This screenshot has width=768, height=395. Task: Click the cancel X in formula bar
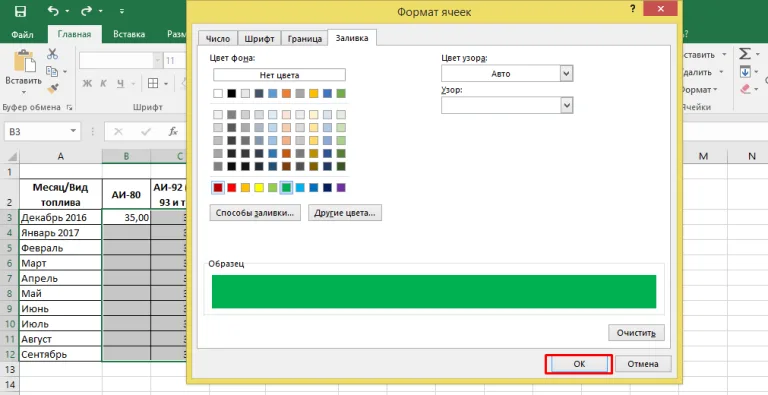[x=119, y=131]
